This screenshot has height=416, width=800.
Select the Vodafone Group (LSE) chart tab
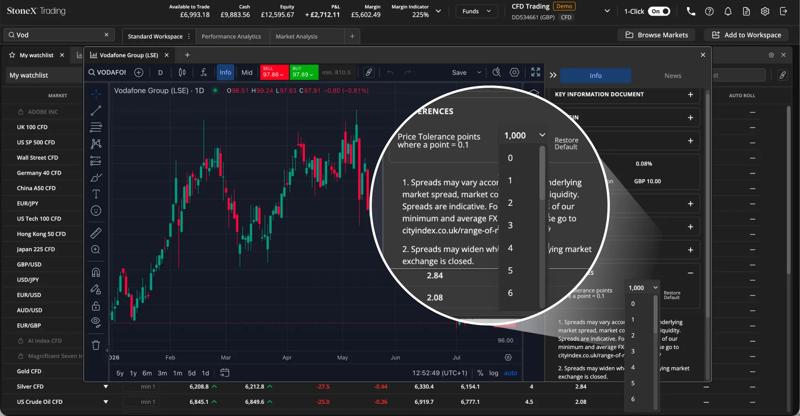point(129,55)
